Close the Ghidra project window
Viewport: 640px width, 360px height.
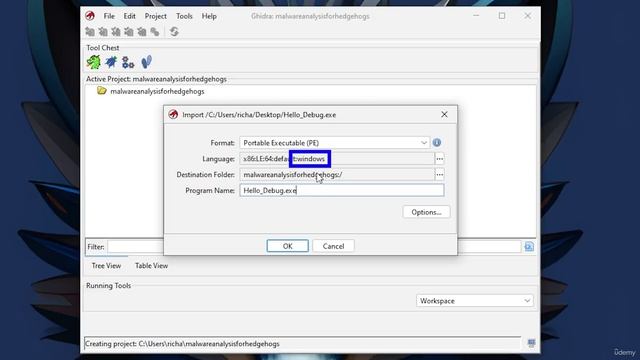[527, 16]
